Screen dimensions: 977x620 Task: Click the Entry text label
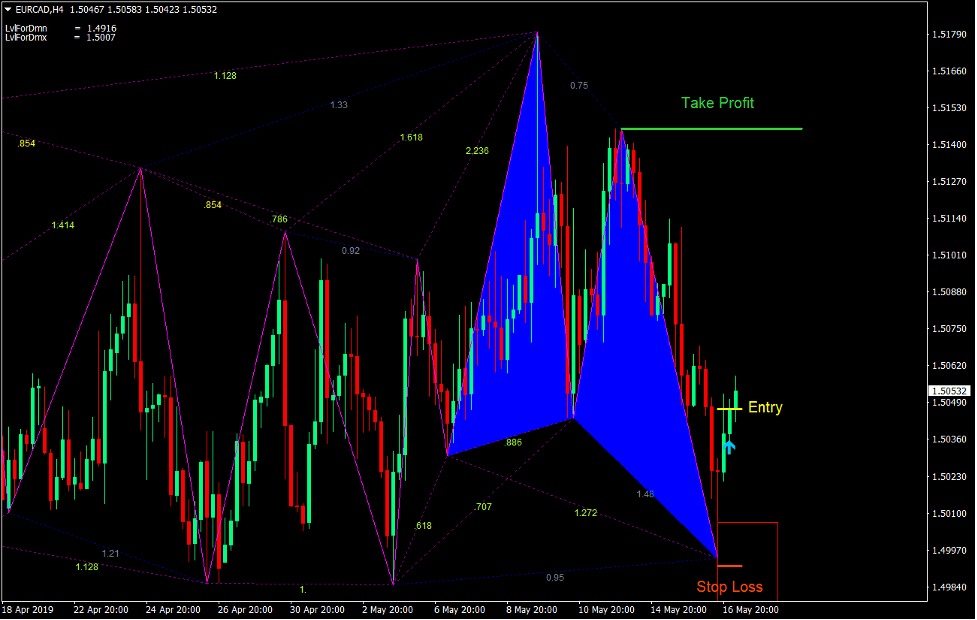(764, 407)
